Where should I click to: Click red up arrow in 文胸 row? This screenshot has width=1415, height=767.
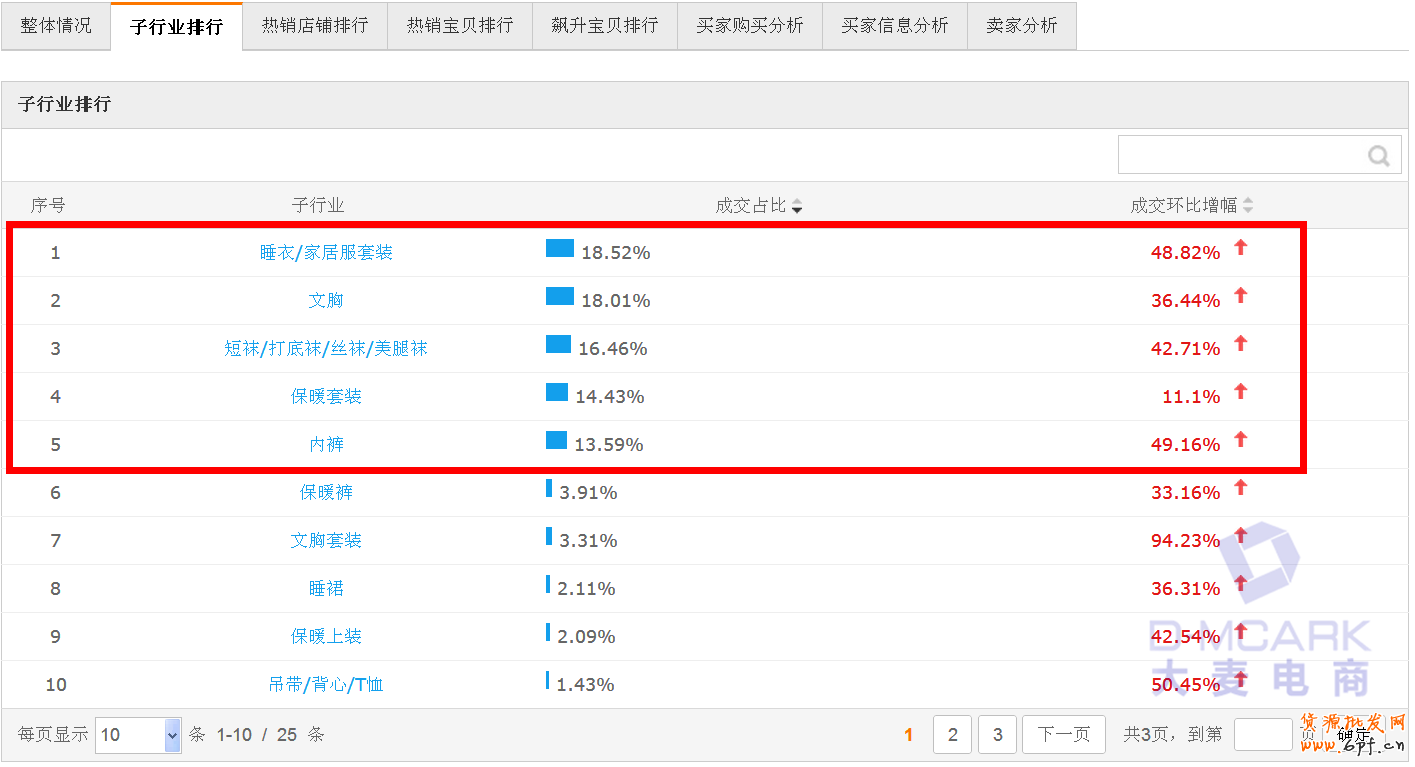[1241, 296]
